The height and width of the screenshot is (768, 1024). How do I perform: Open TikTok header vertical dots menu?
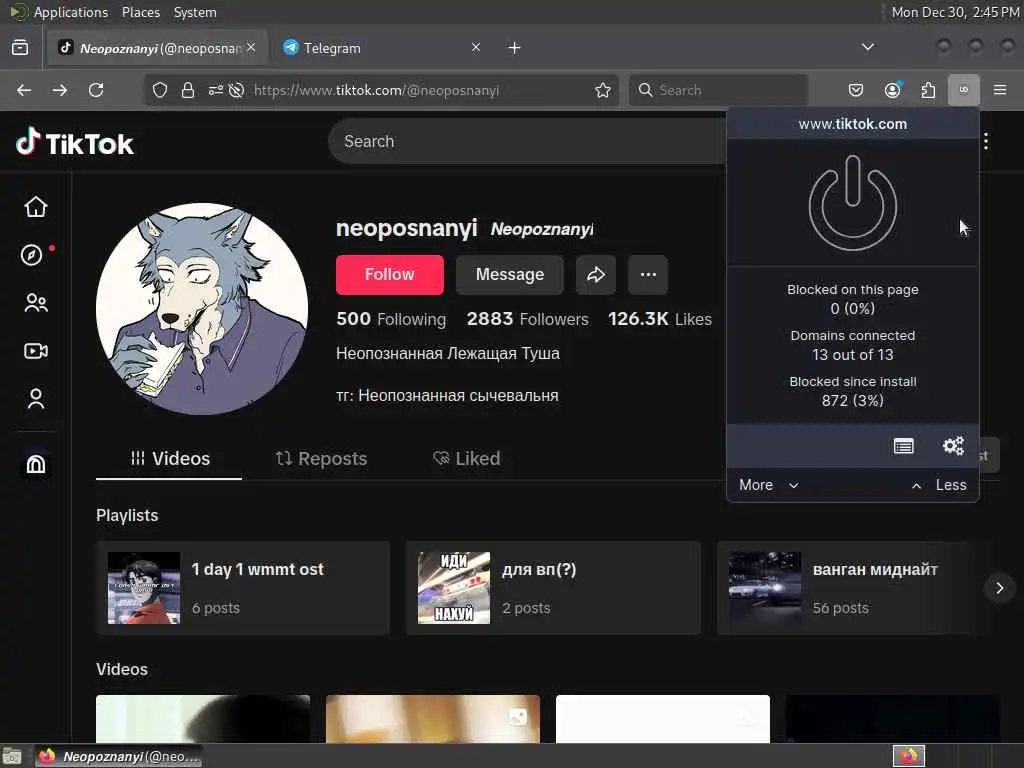point(986,141)
